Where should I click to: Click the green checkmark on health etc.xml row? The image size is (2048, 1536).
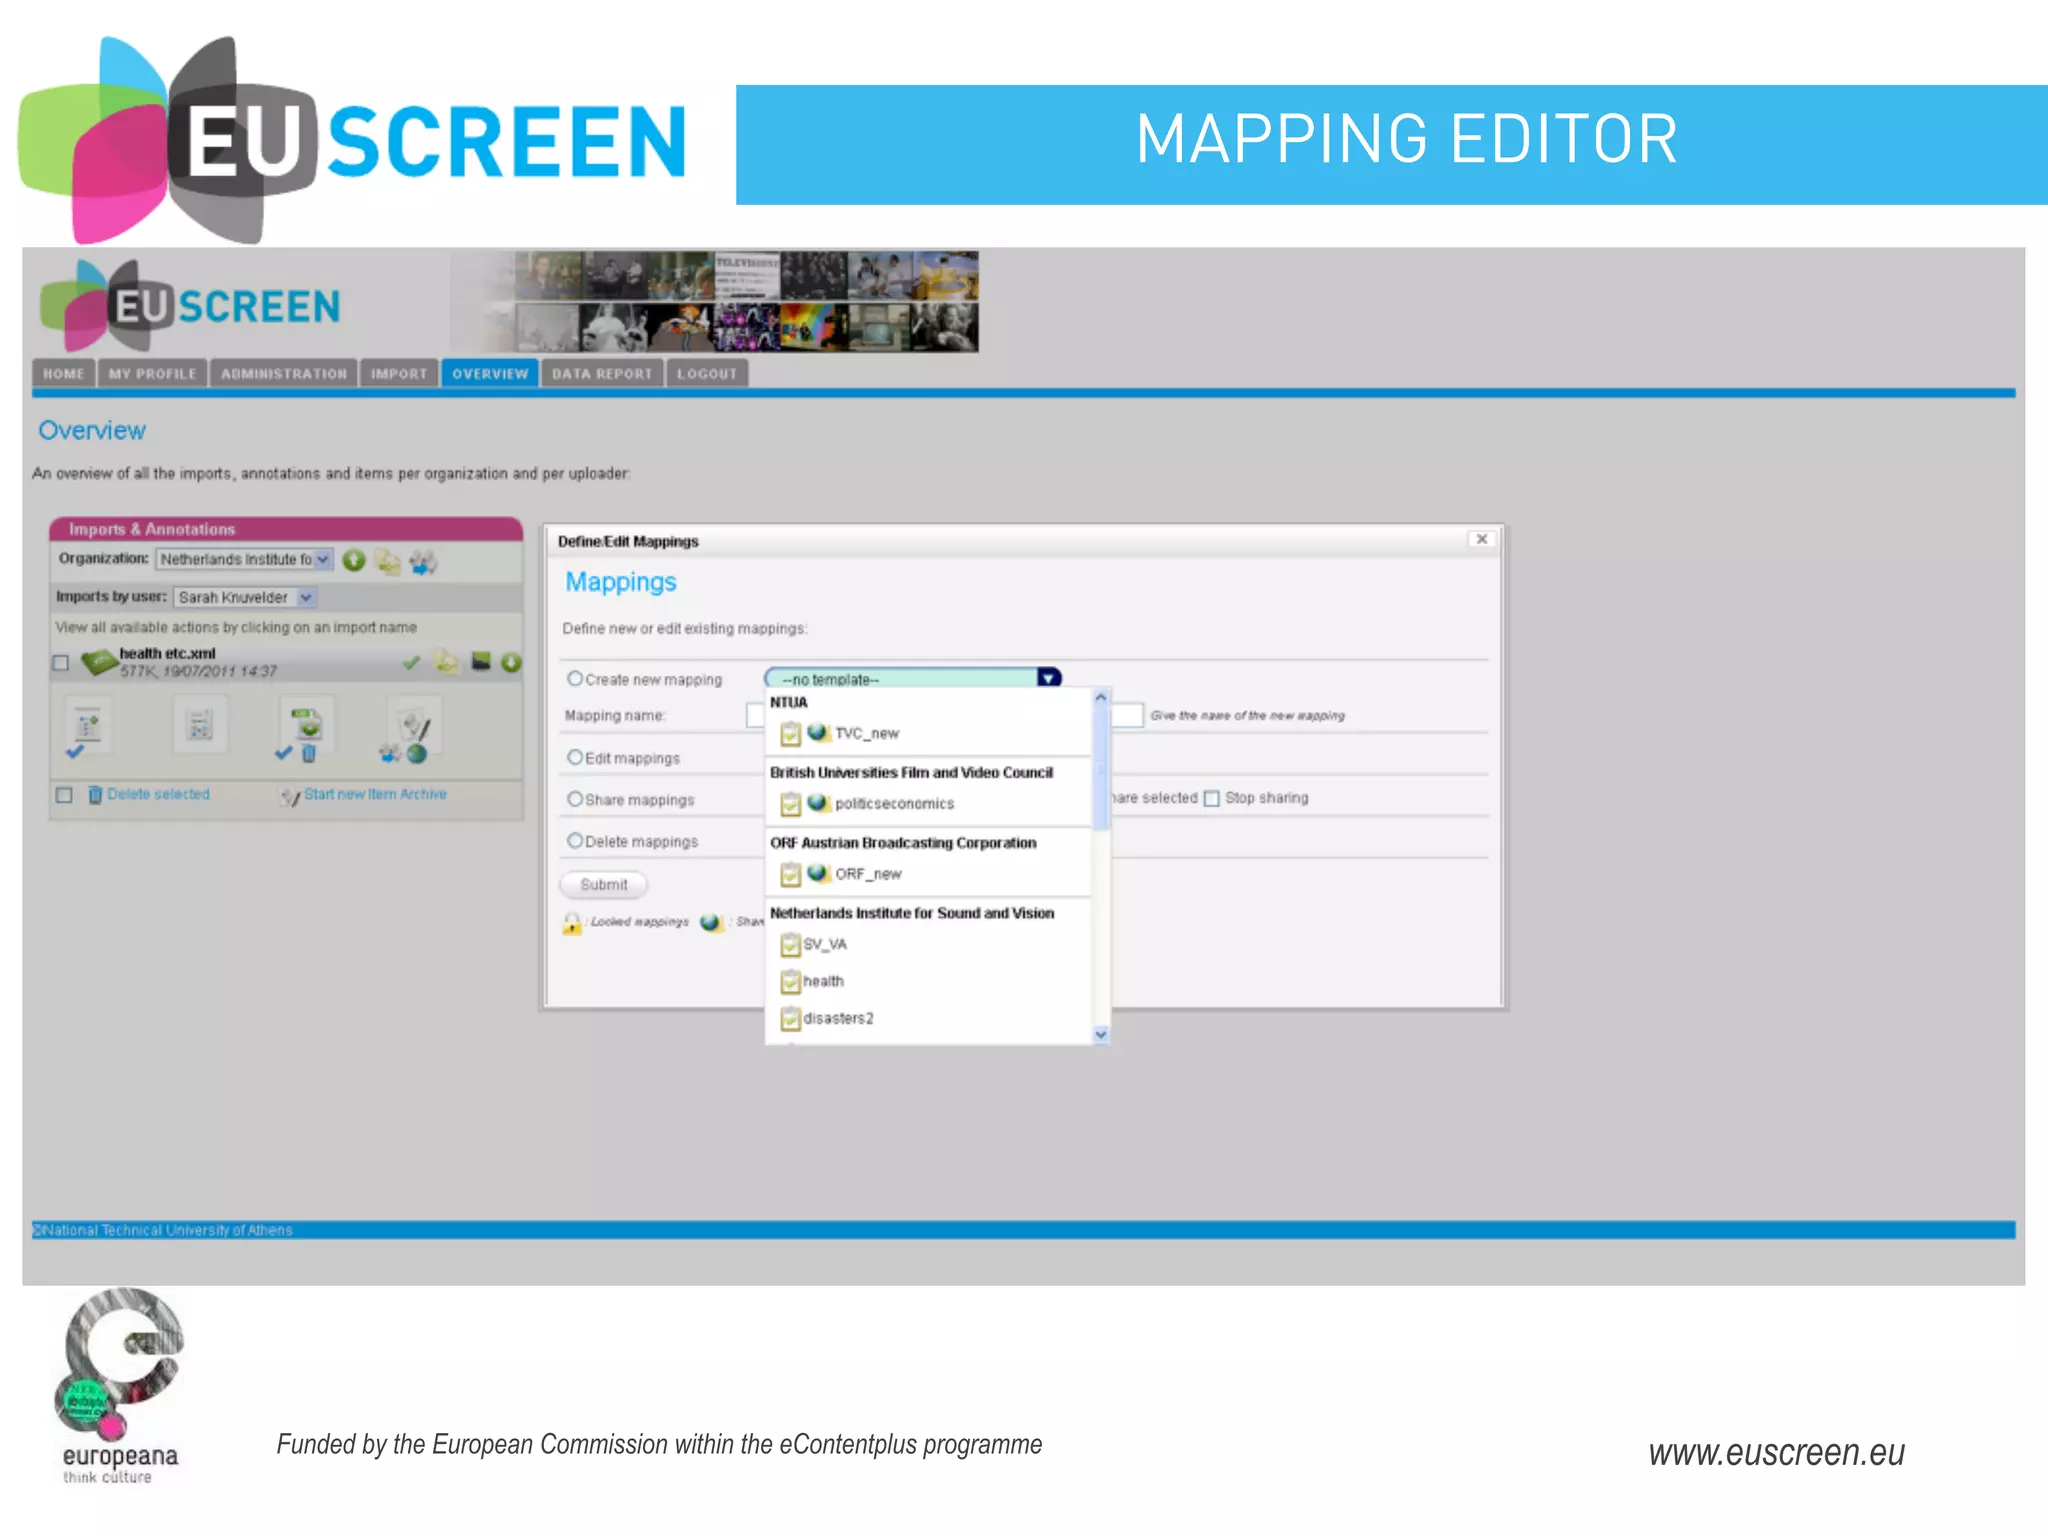pyautogui.click(x=411, y=662)
